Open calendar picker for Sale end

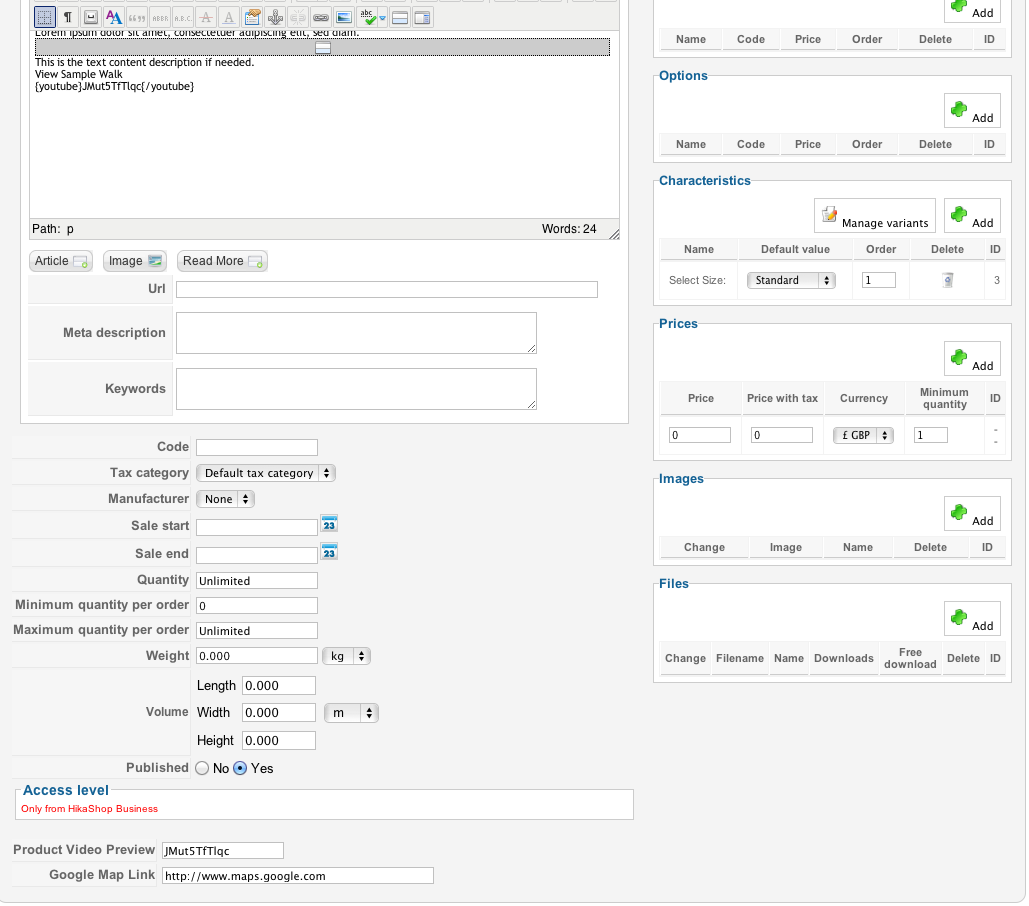(x=329, y=552)
